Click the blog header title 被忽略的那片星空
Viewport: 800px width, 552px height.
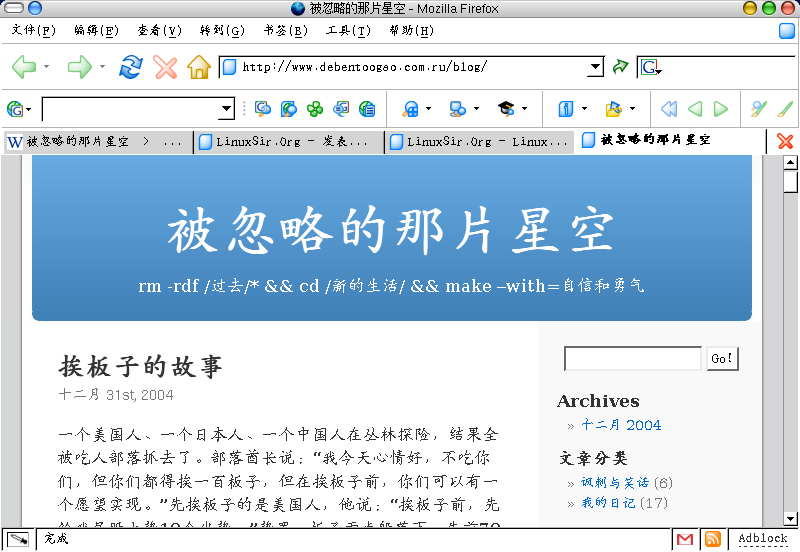[x=391, y=231]
